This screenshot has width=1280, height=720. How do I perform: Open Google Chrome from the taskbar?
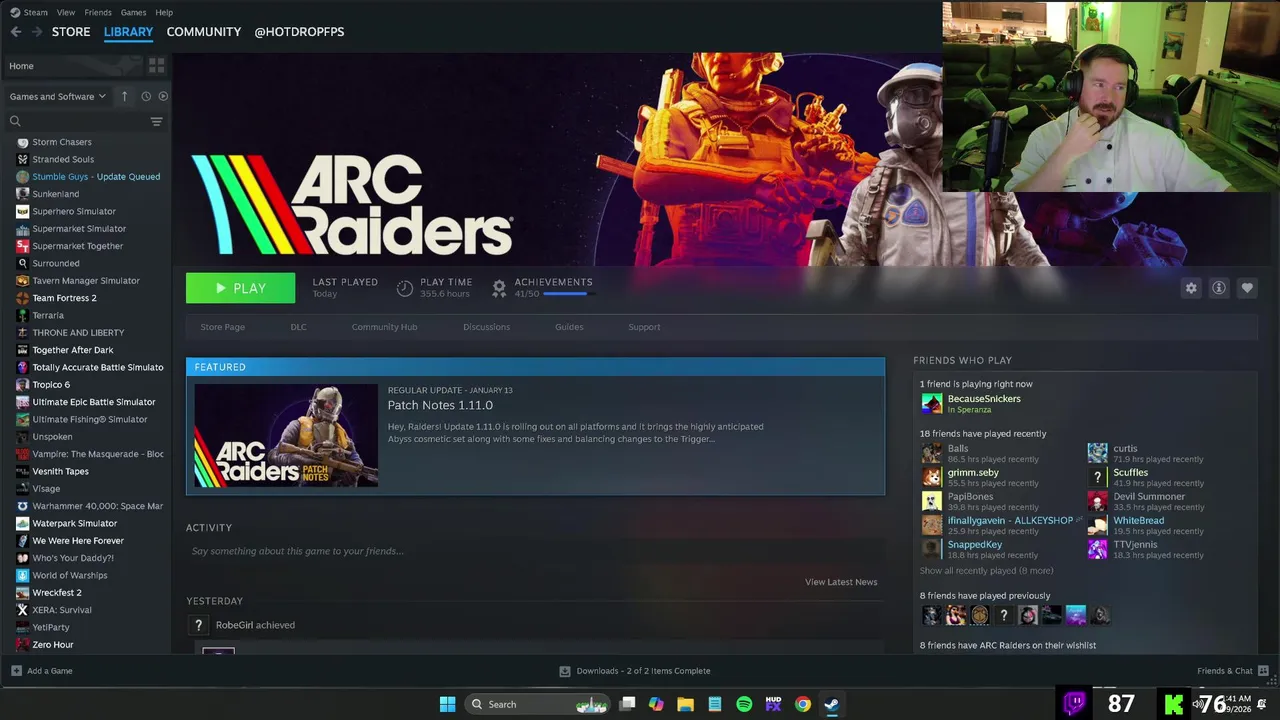click(802, 704)
